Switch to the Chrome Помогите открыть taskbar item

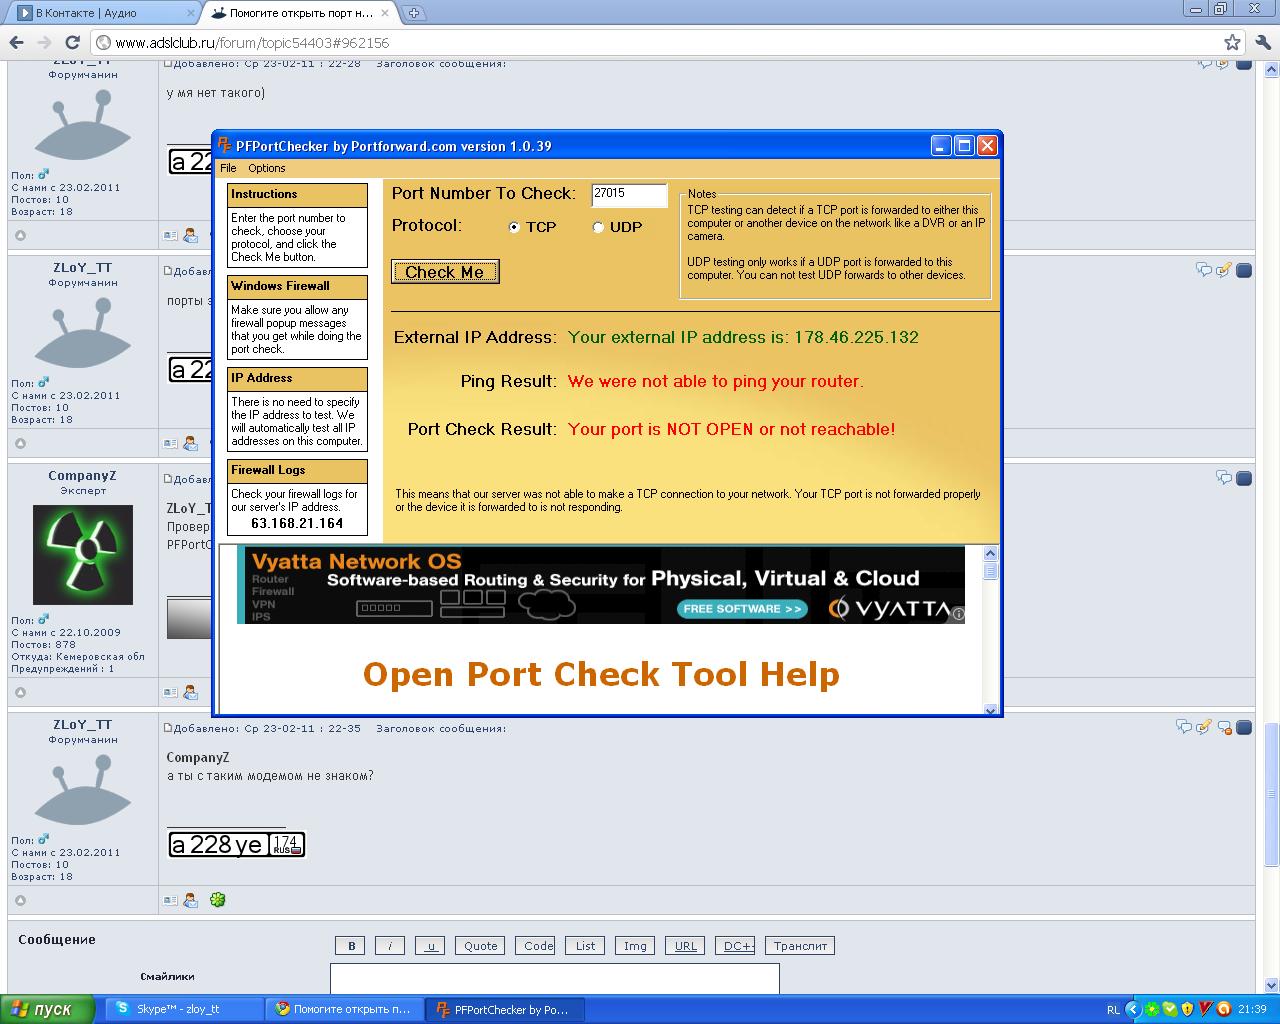click(343, 1009)
